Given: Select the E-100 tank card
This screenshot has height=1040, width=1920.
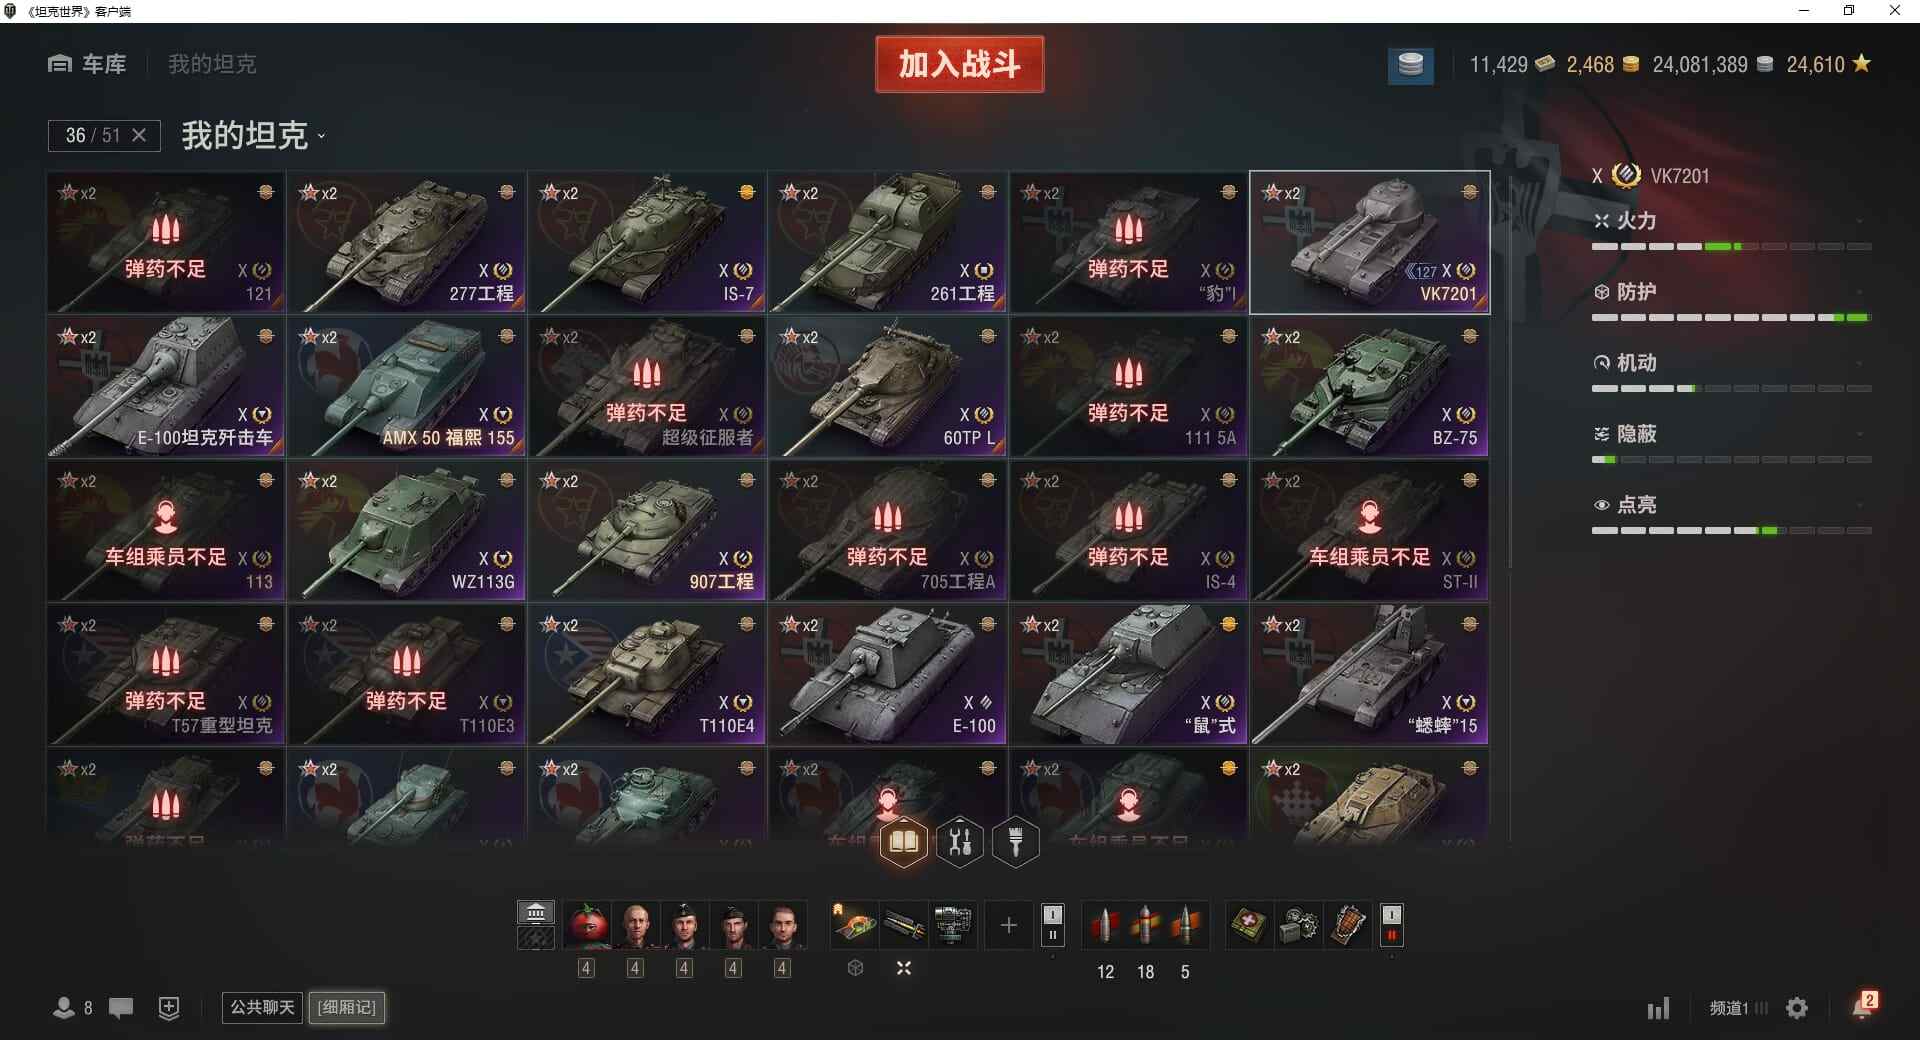Looking at the screenshot, I should 887,674.
